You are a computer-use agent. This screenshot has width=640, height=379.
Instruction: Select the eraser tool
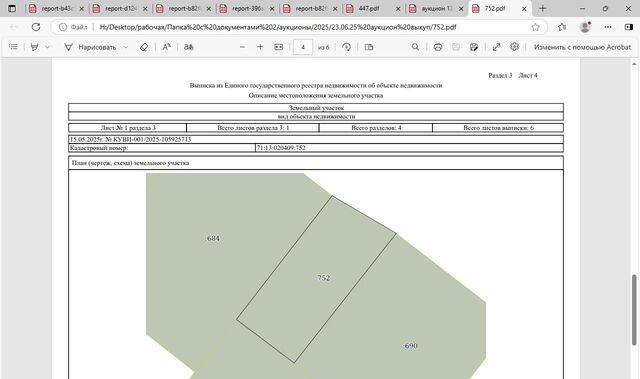[144, 47]
